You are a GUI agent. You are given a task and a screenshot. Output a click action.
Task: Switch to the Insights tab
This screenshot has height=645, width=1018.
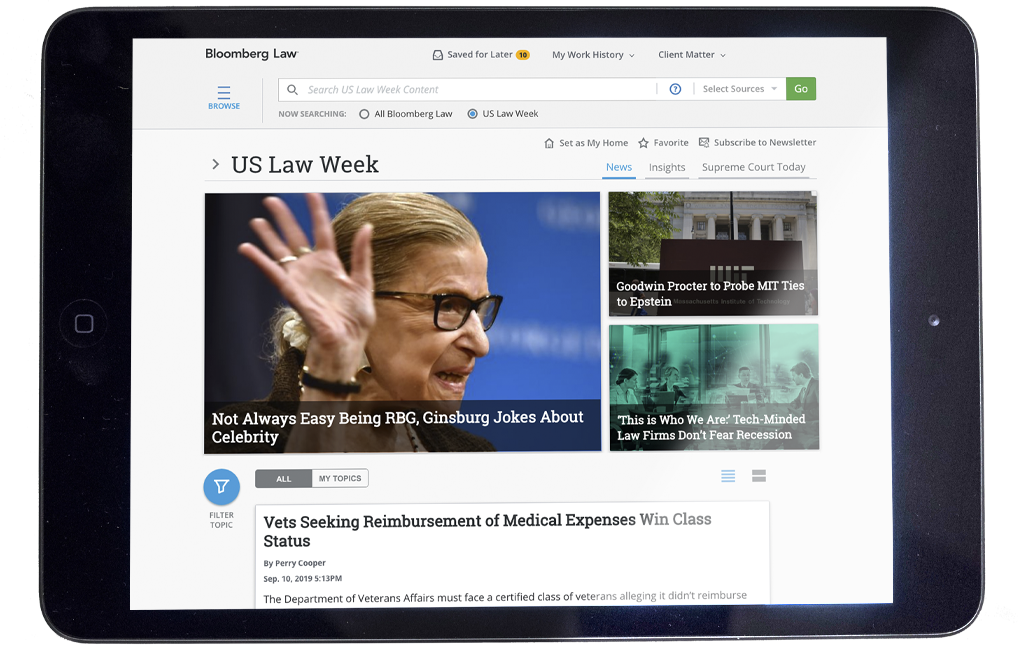pos(667,168)
